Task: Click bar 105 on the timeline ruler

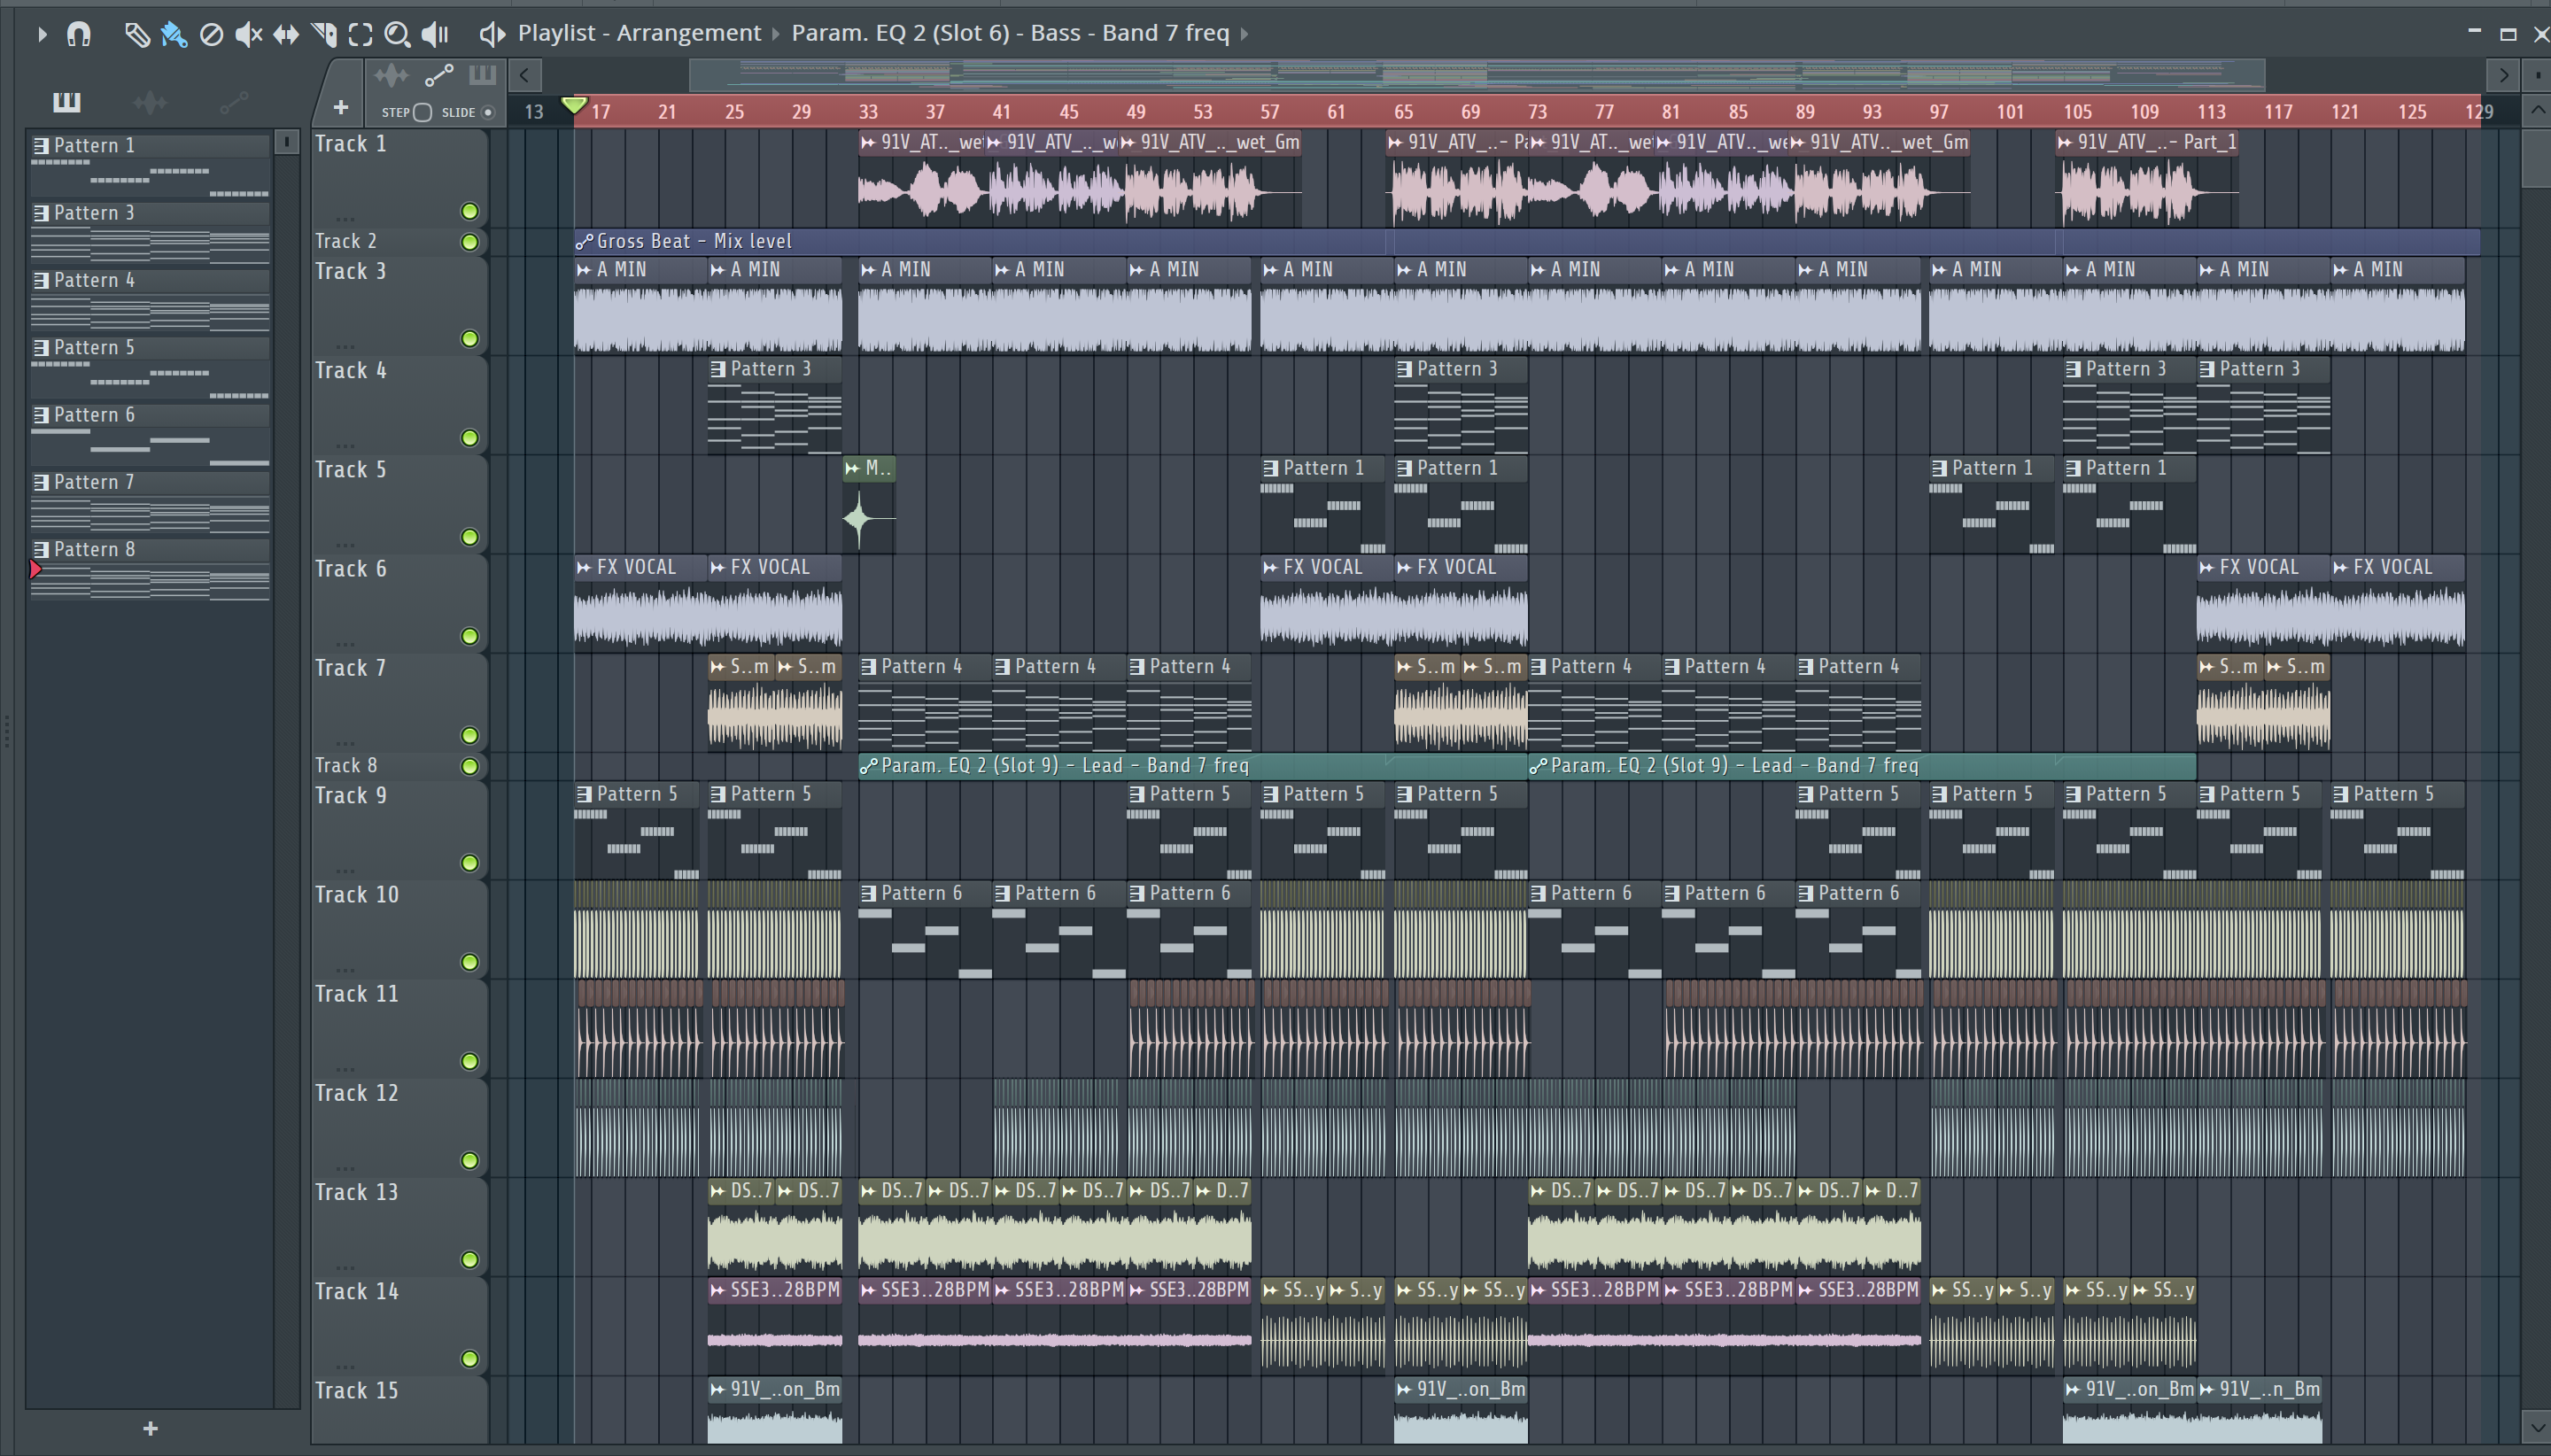Action: 2077,112
